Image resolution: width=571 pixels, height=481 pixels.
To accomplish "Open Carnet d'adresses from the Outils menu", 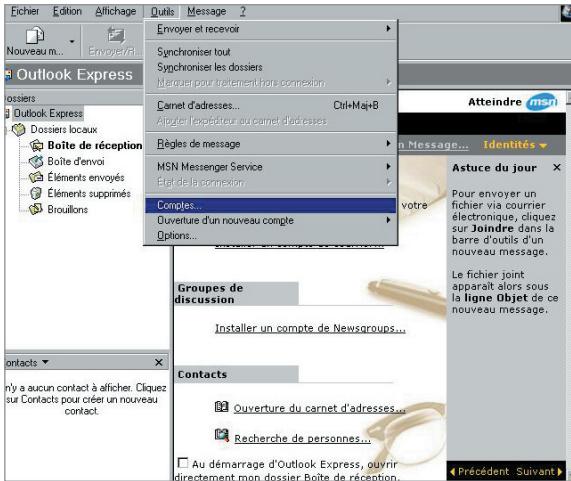I will point(271,106).
